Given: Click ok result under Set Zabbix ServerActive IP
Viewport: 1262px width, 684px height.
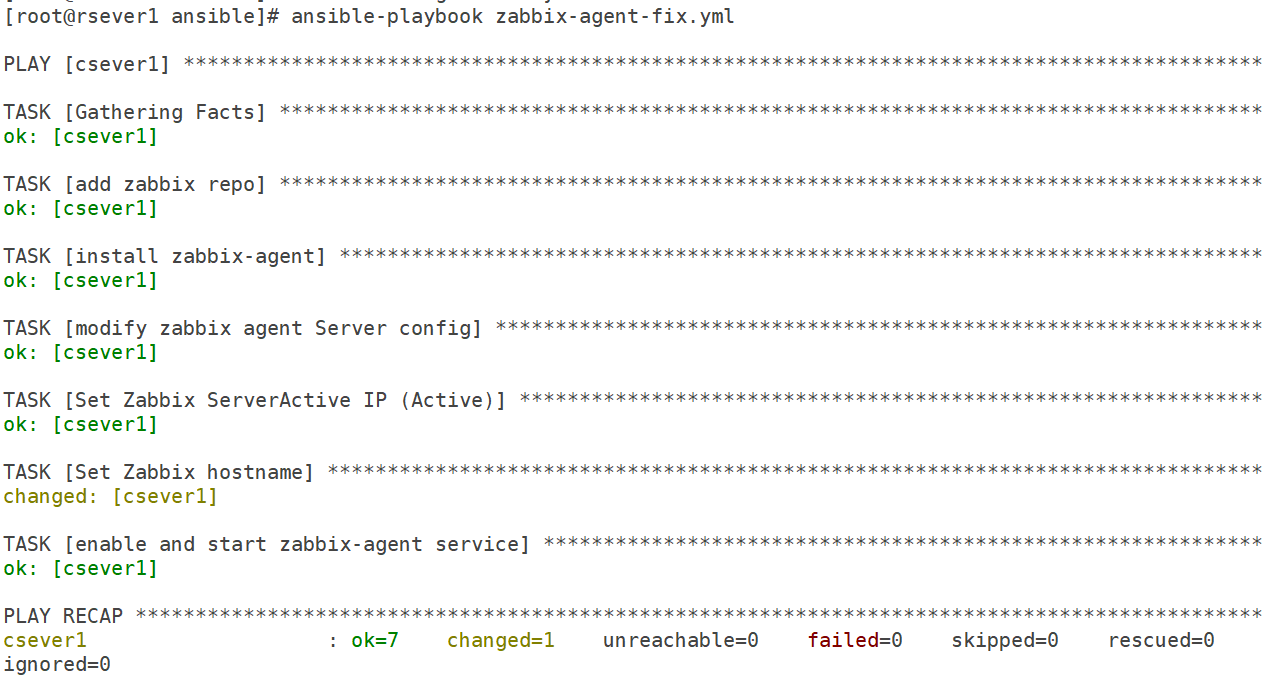Looking at the screenshot, I should pyautogui.click(x=80, y=425).
